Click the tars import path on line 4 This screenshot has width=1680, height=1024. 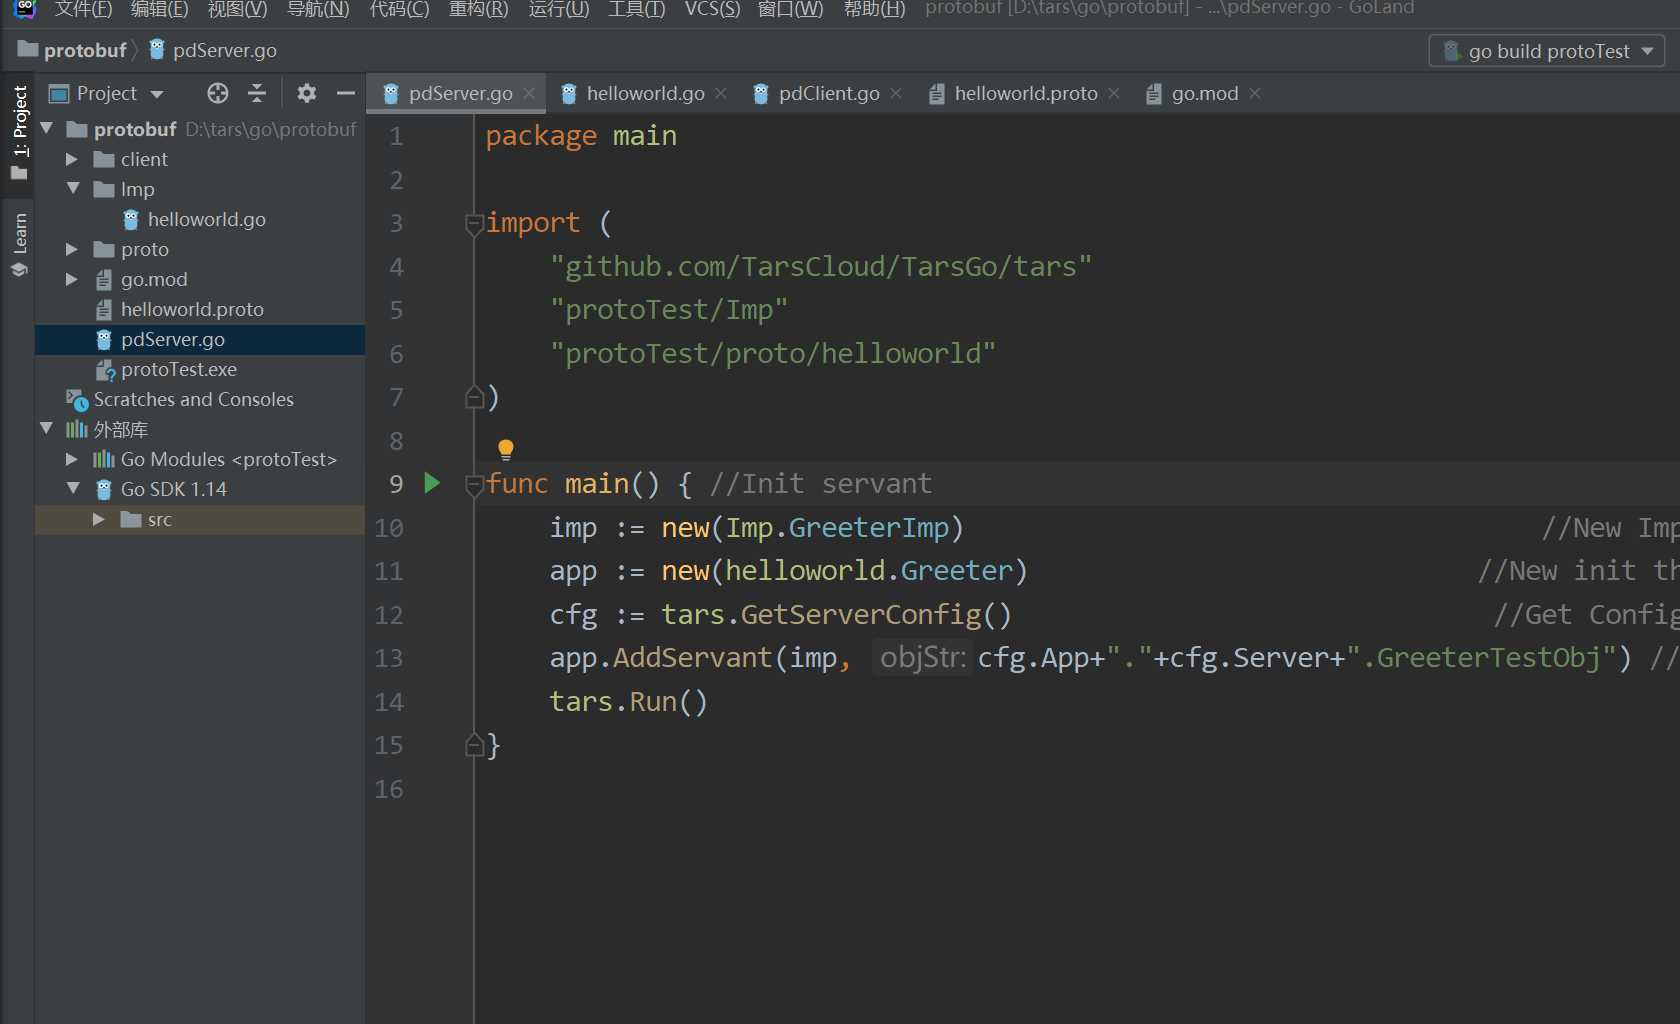pos(821,266)
